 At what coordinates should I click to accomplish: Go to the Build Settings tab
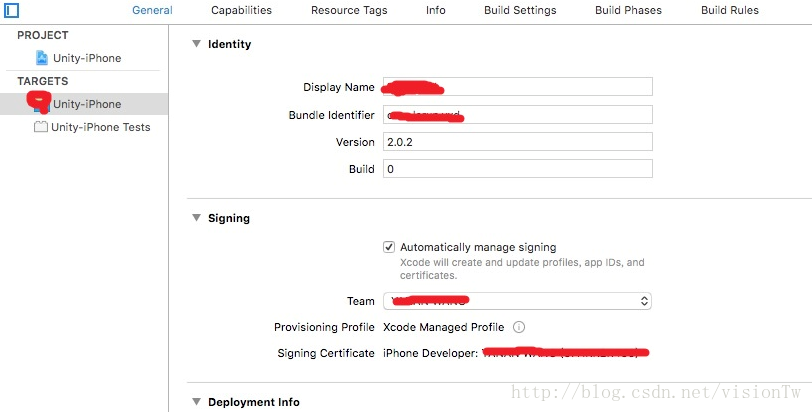520,10
